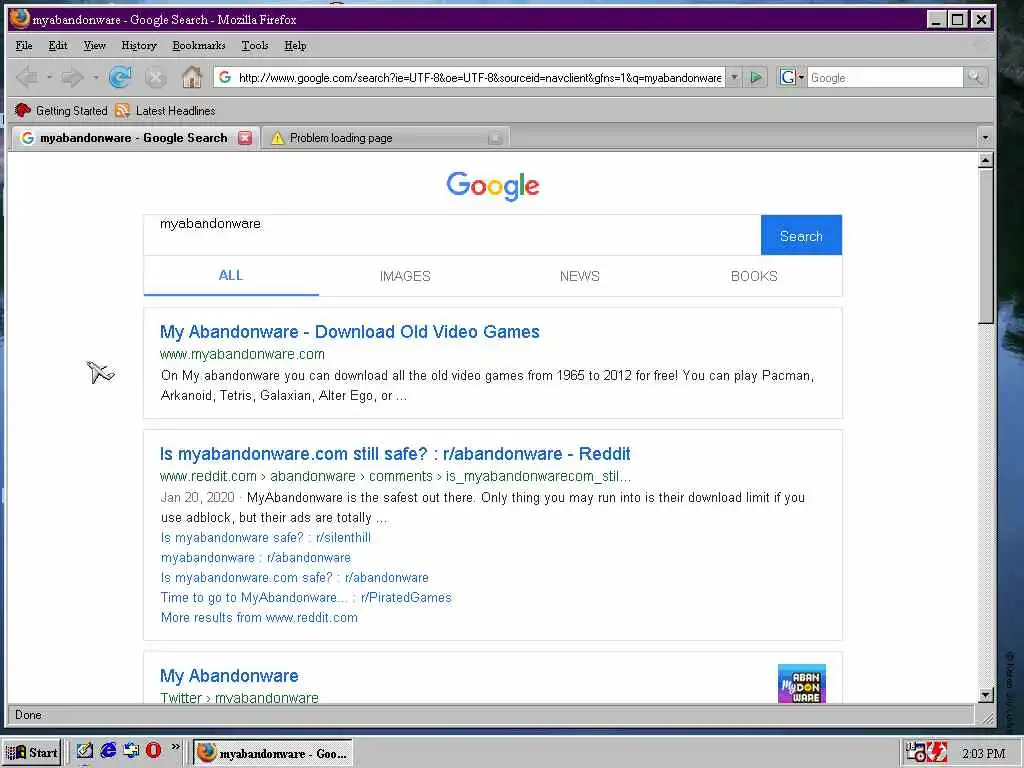Open 'Is myabandonware safe? : r/silenthill' link
The width and height of the screenshot is (1024, 768).
pyautogui.click(x=266, y=537)
